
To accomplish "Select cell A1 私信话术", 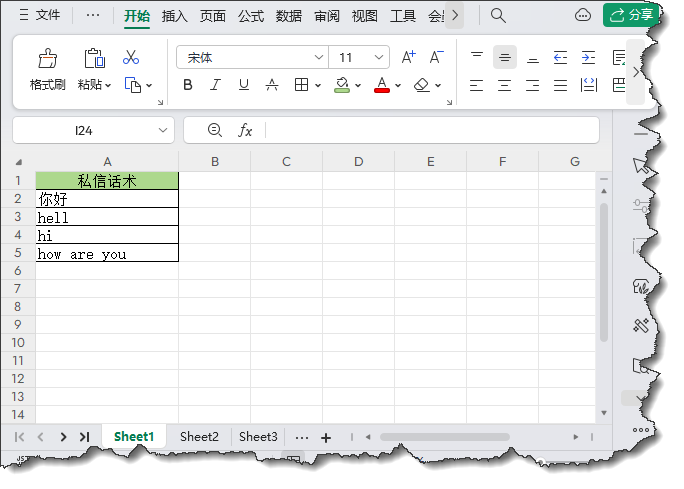I will (107, 181).
